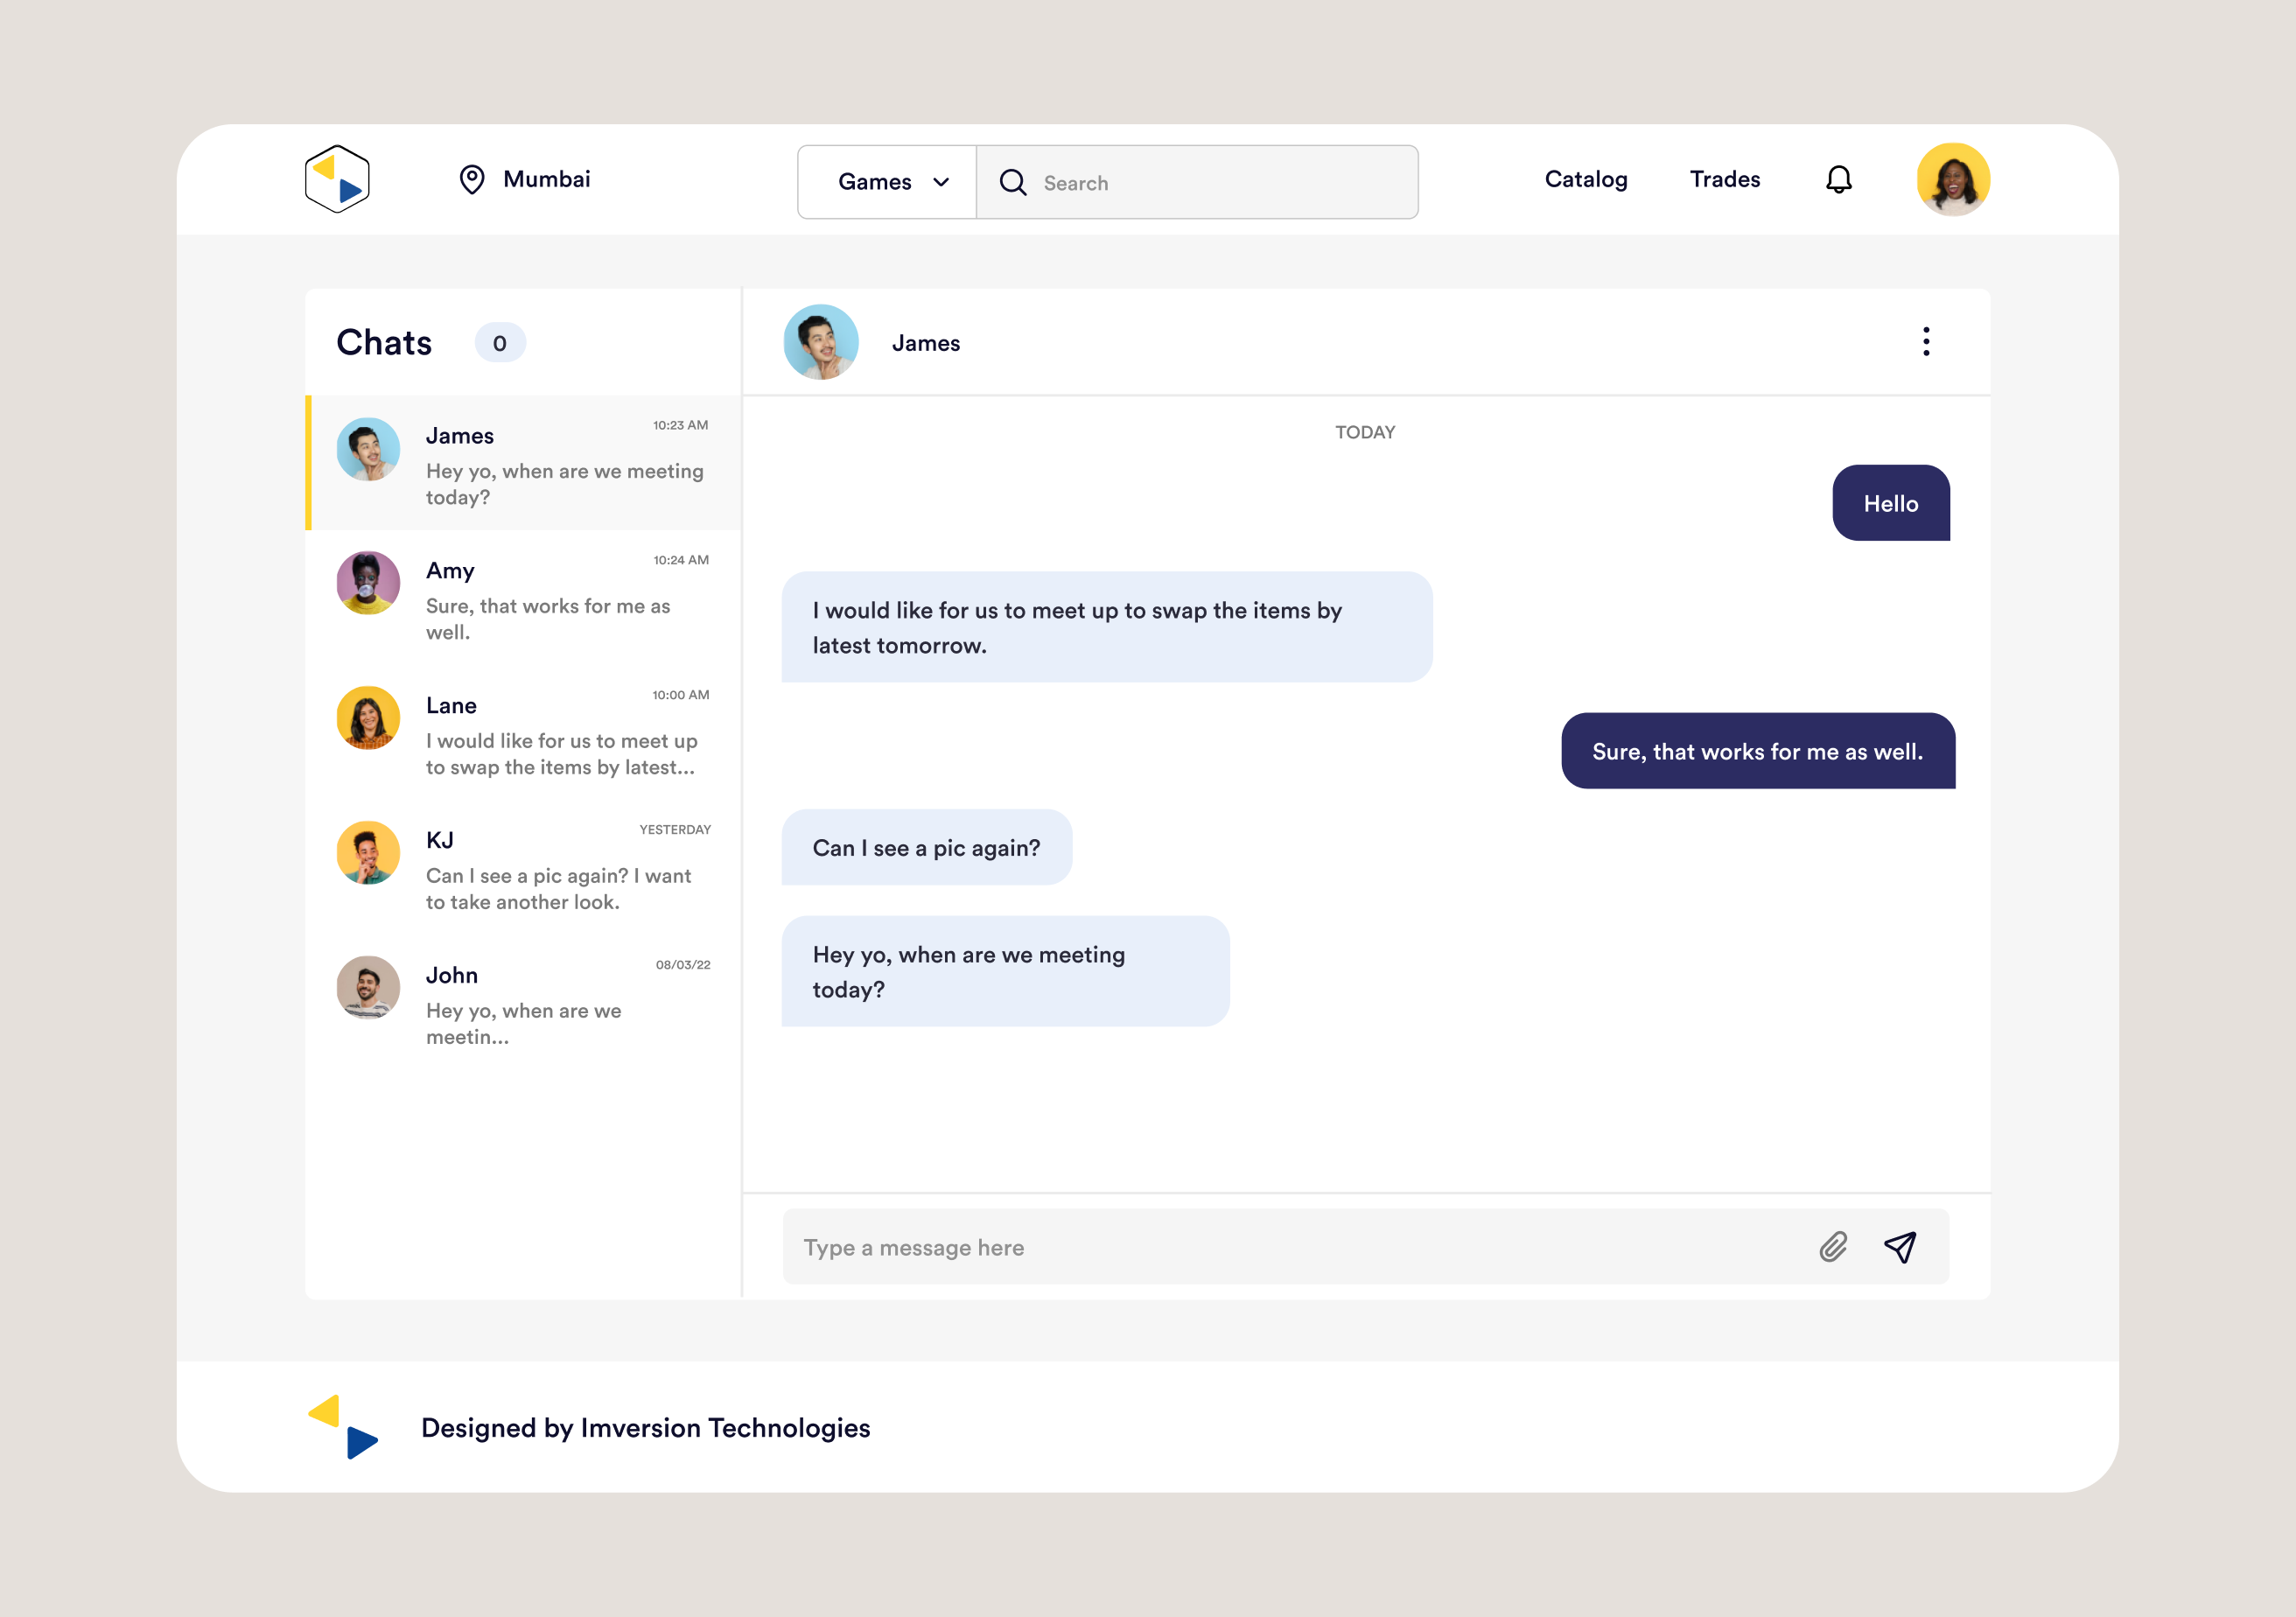
Task: Click the search magnifier icon
Action: pyautogui.click(x=1012, y=182)
